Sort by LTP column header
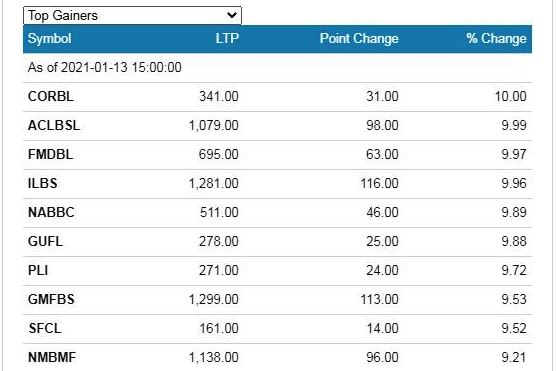 click(227, 38)
